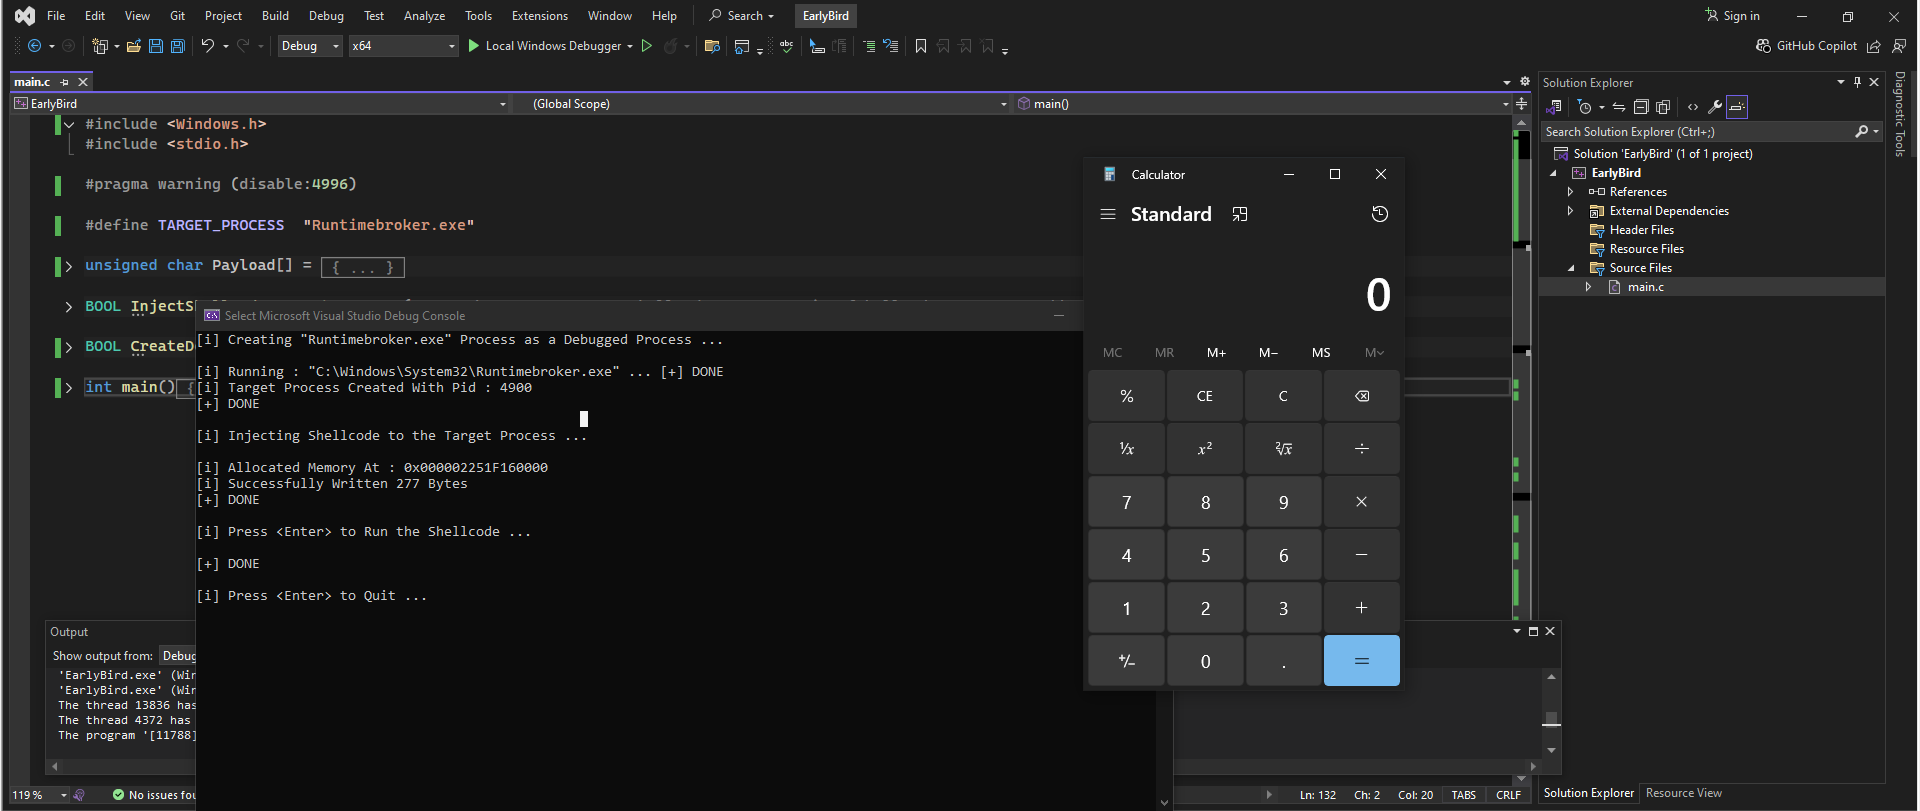Click Properties wrench icon in Solution Explorer

tap(1715, 107)
